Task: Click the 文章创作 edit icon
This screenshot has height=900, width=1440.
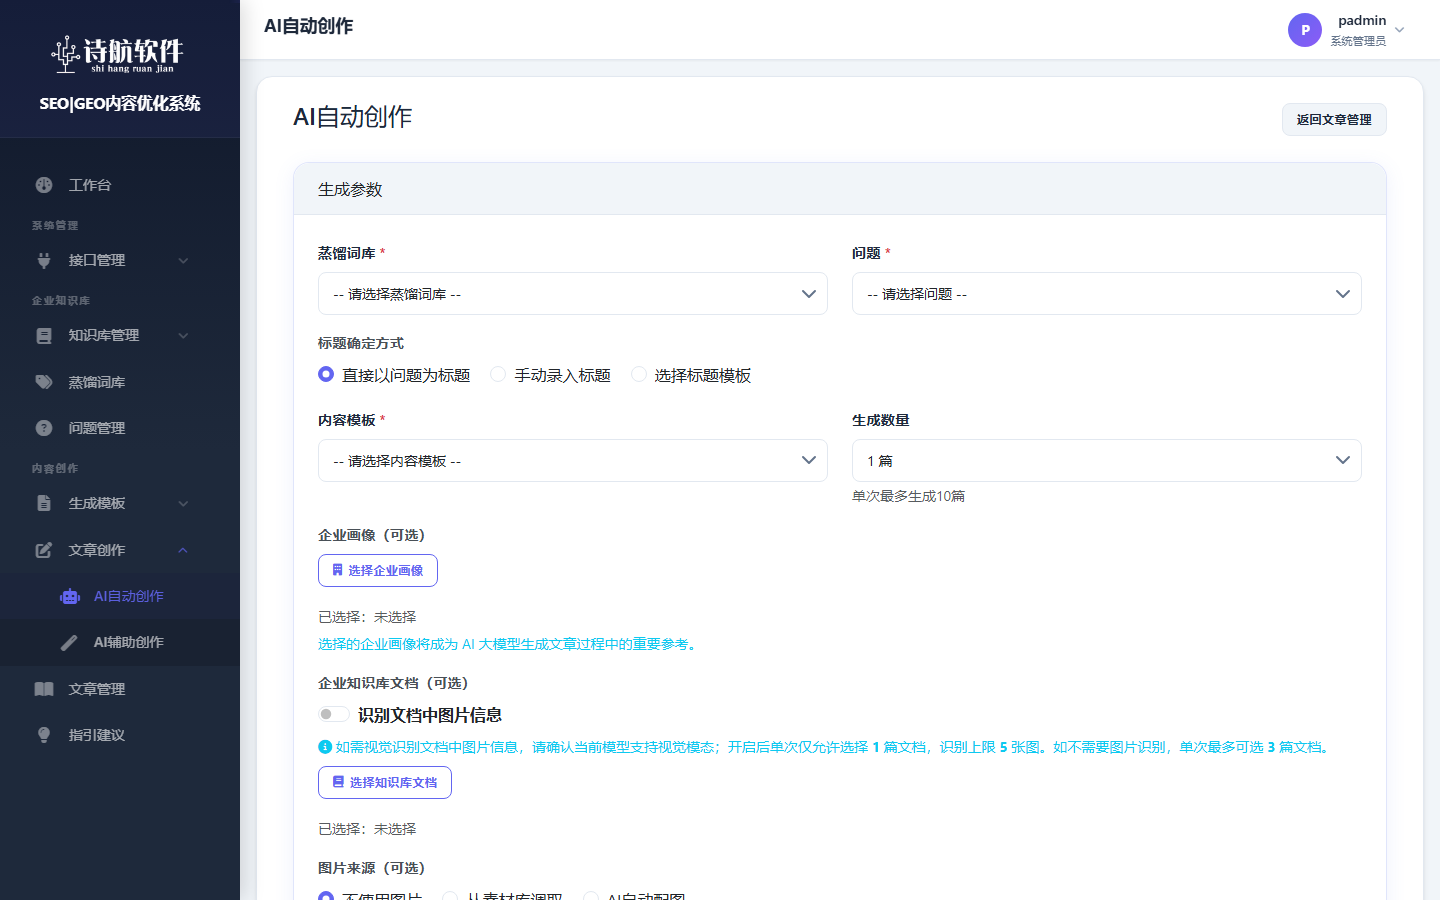Action: 44,550
